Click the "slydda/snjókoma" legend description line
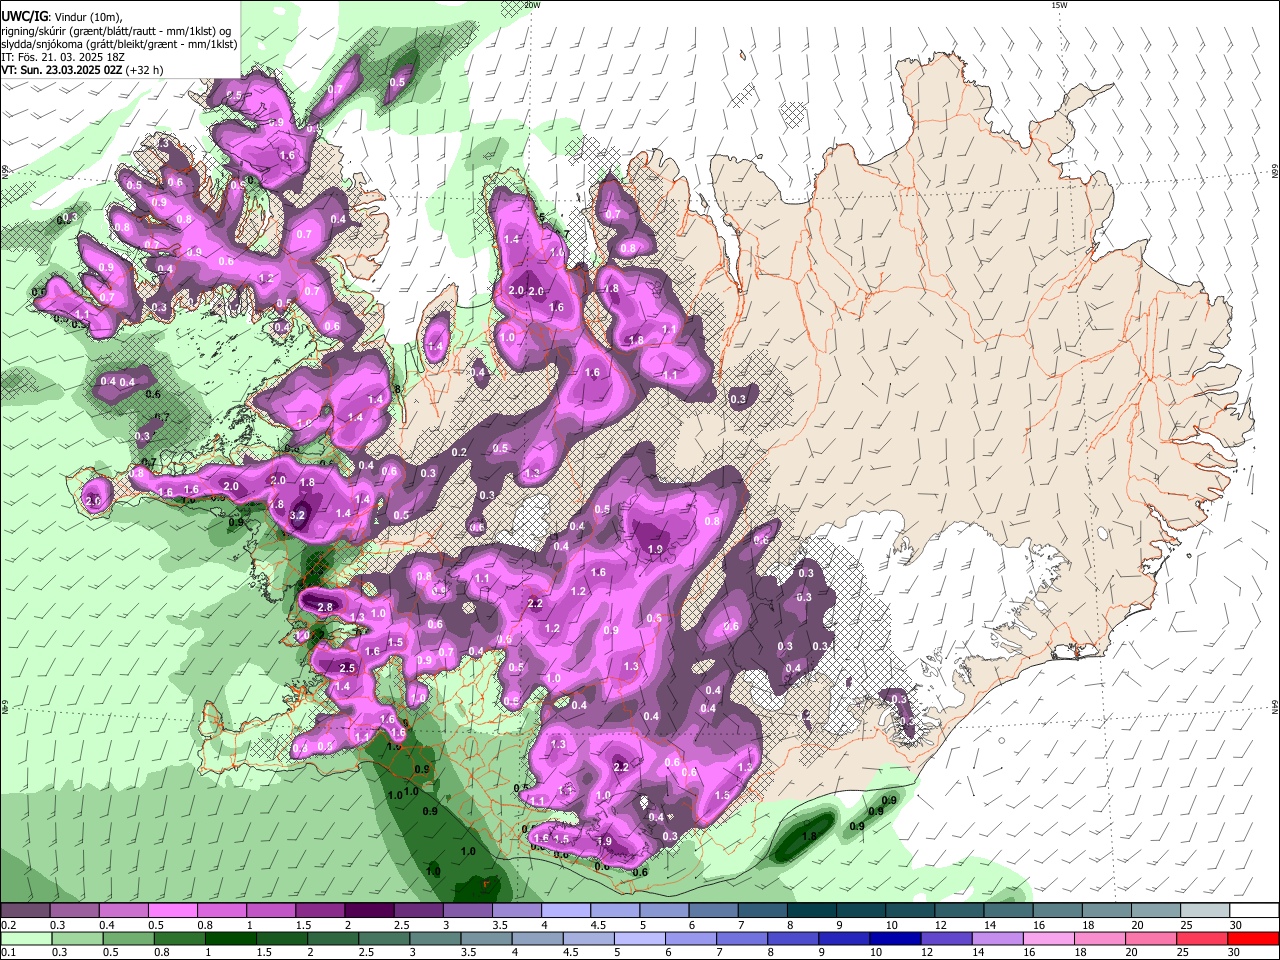The width and height of the screenshot is (1280, 960). [119, 44]
